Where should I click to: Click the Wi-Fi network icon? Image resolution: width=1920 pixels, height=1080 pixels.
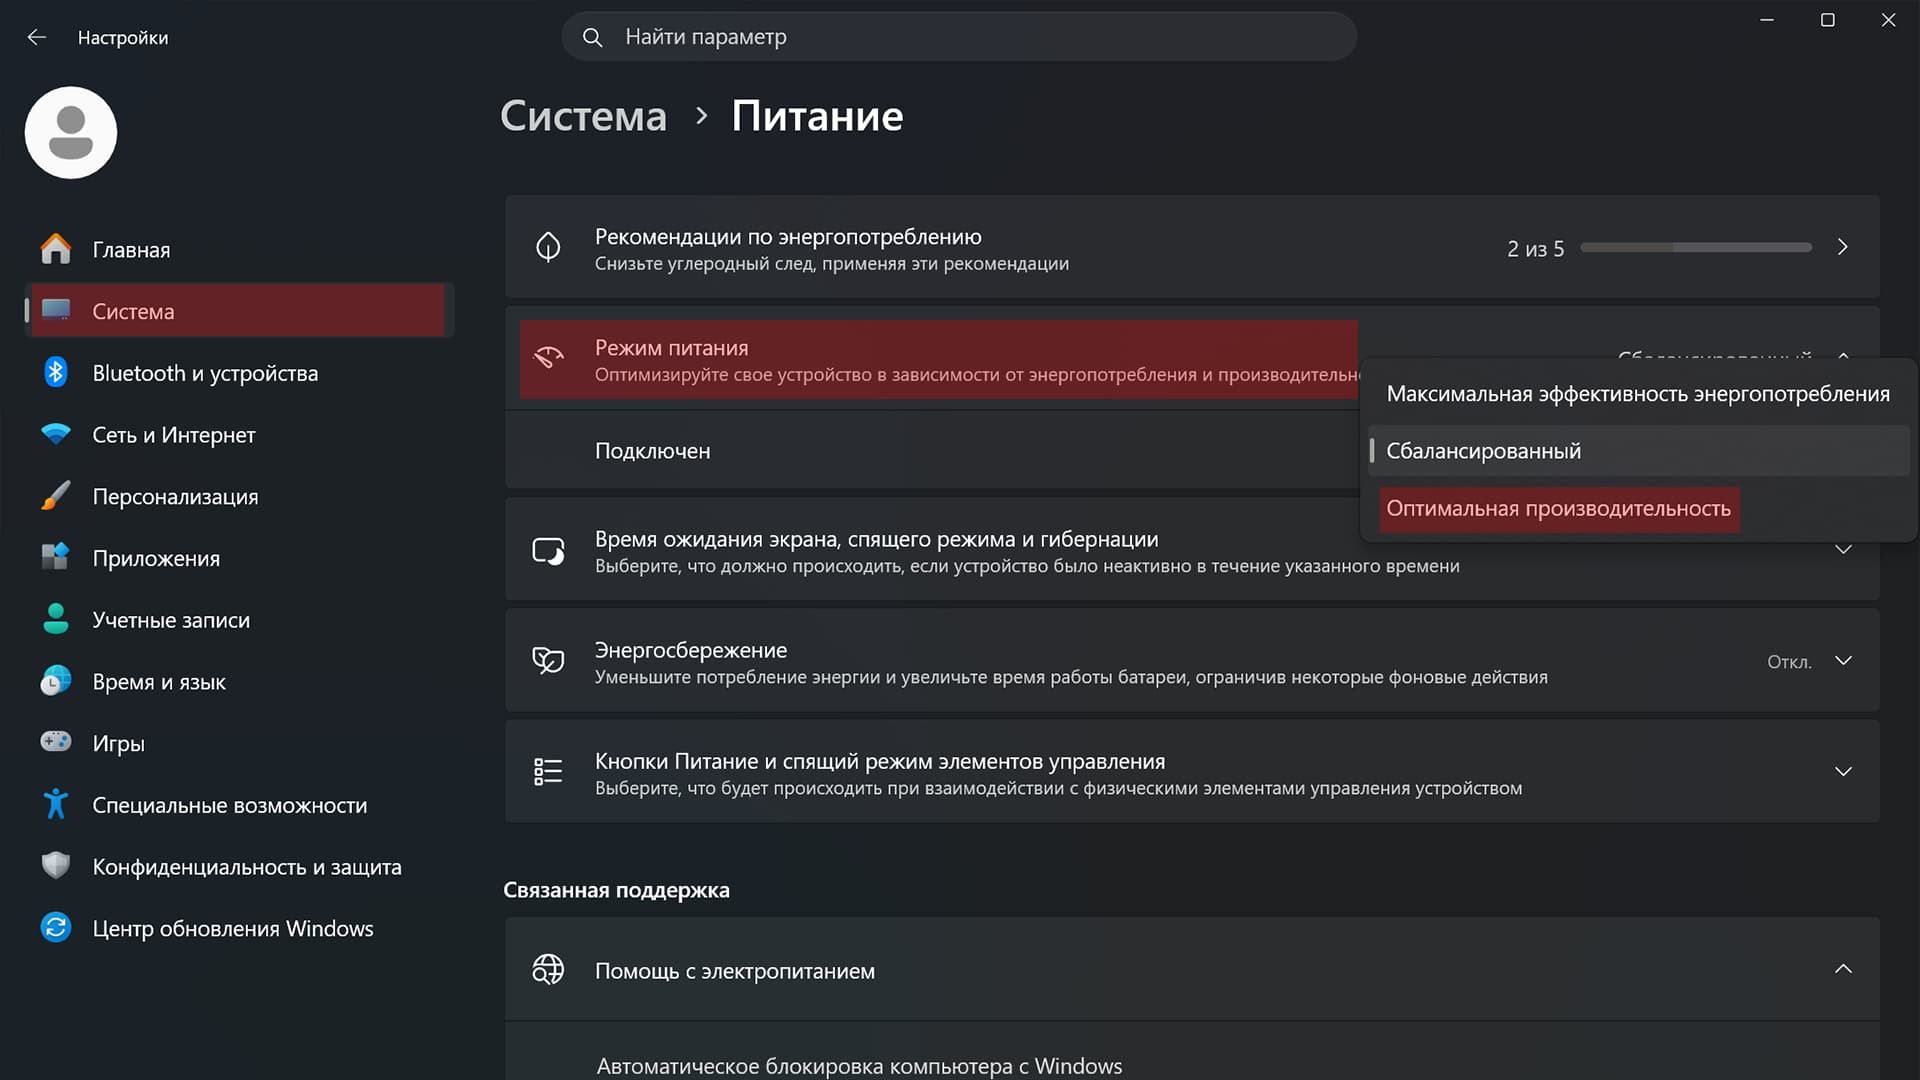tap(56, 434)
